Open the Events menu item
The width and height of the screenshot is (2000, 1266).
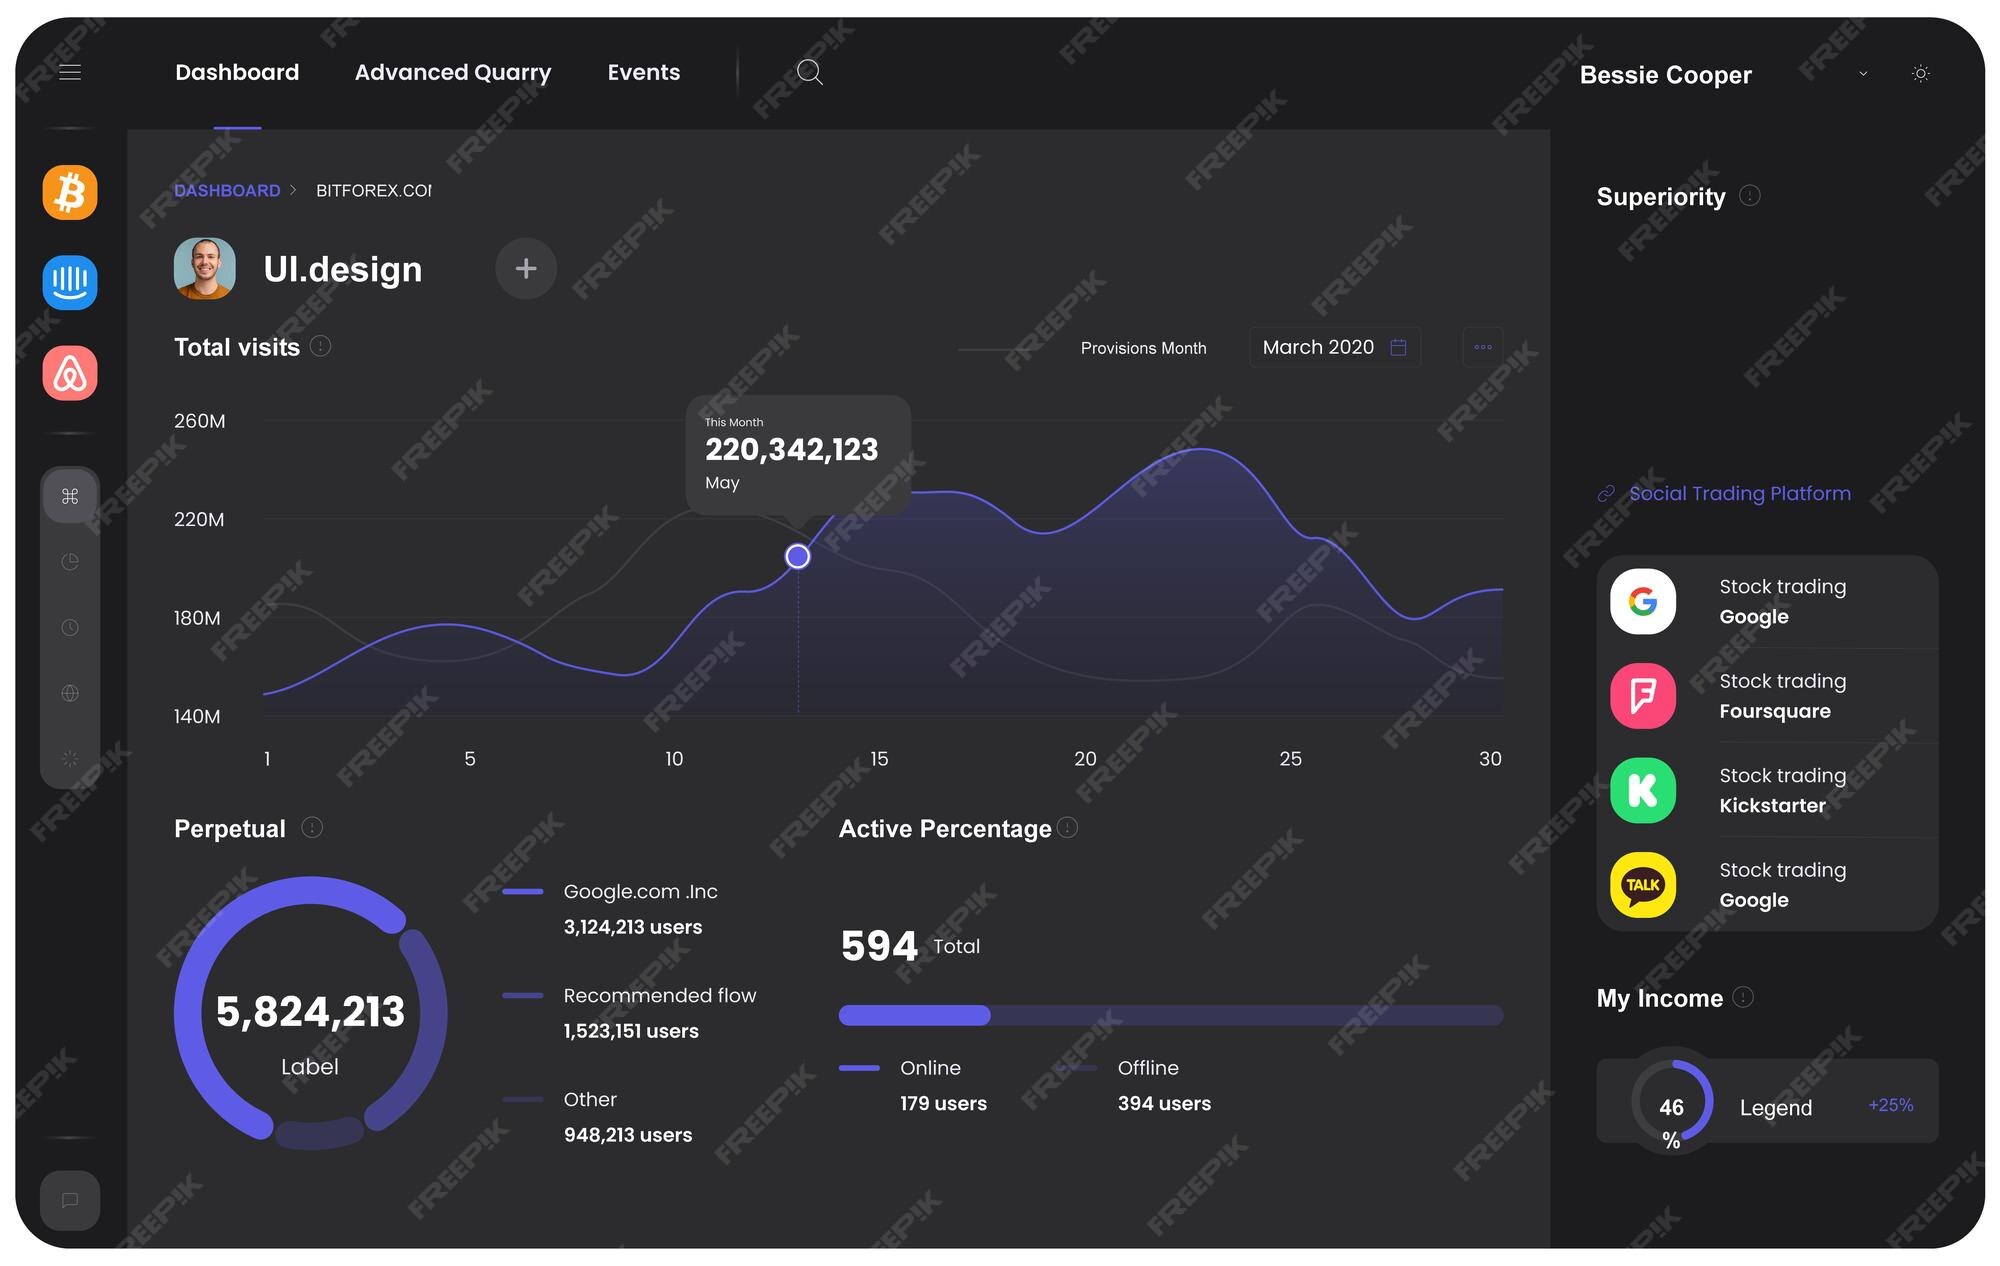click(x=643, y=72)
